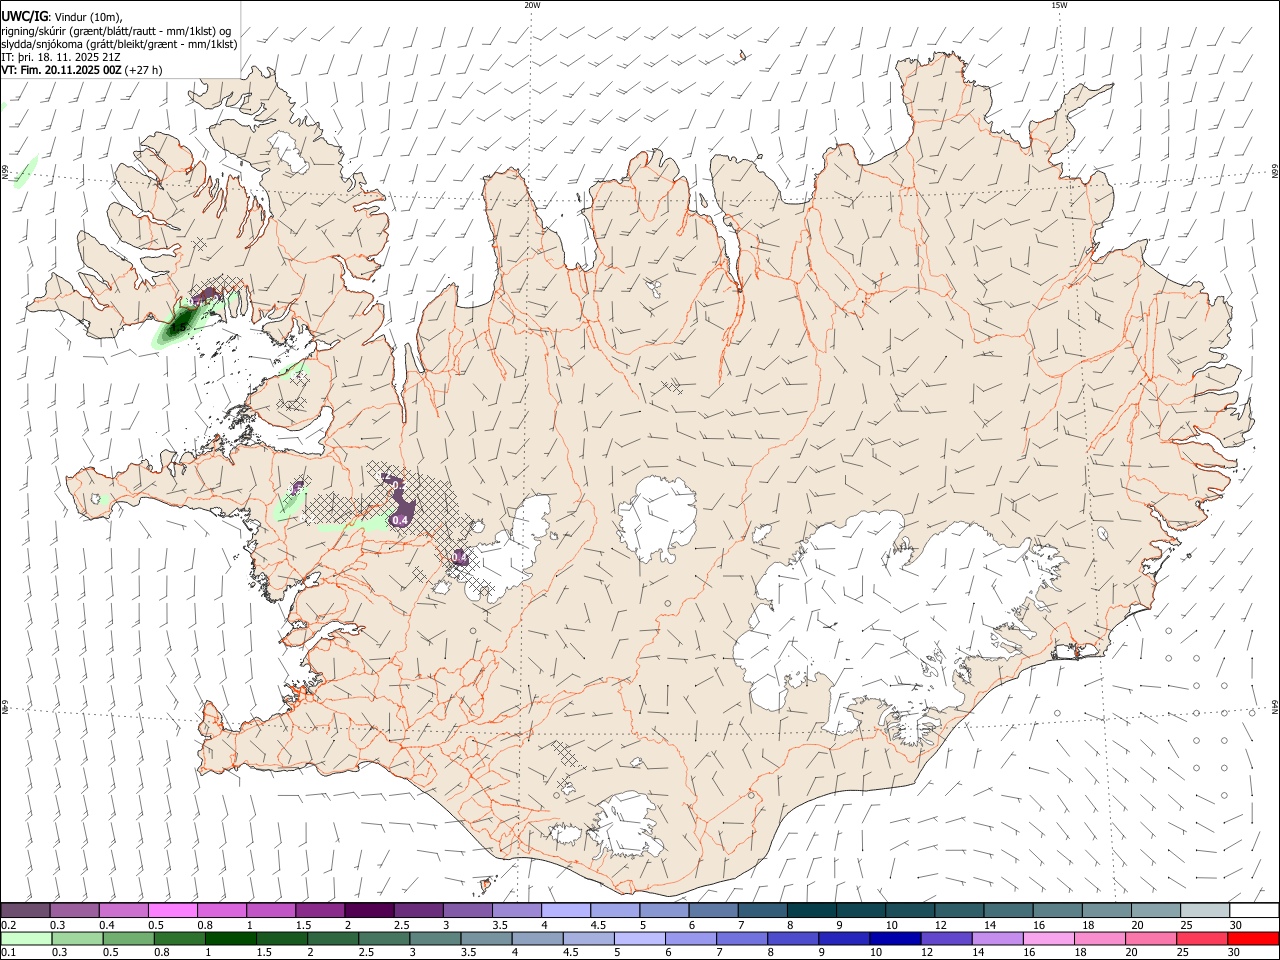Click the '20W' longitude label
The image size is (1280, 960).
[532, 5]
